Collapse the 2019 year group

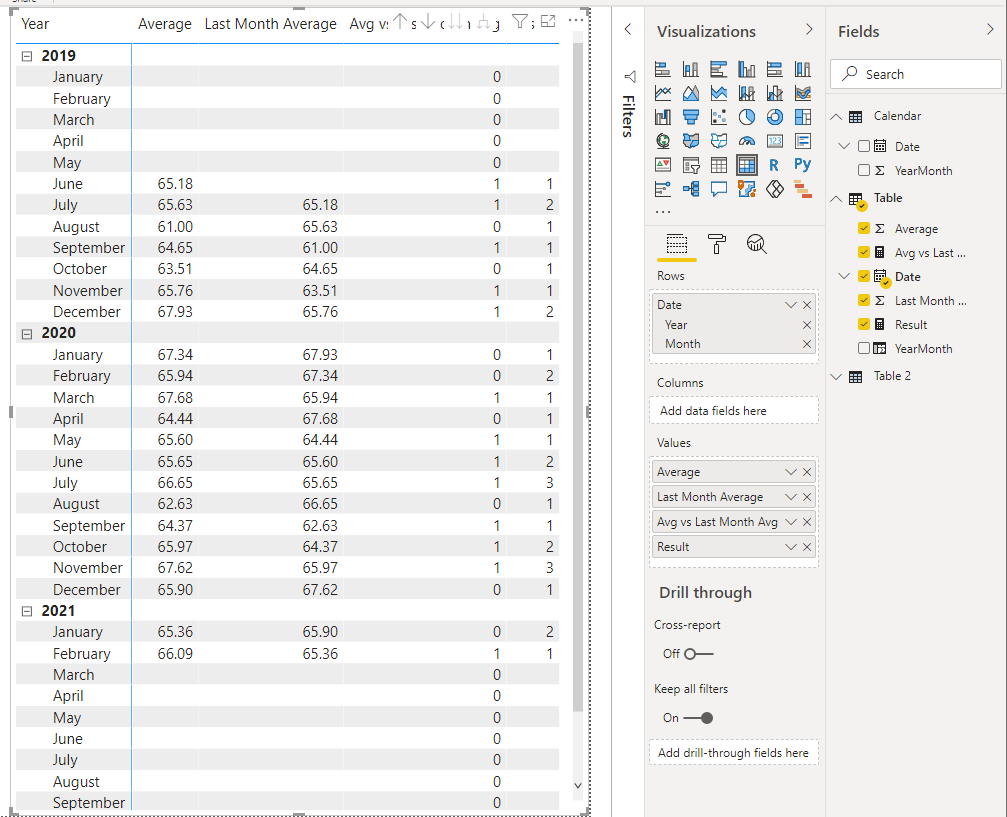point(27,57)
